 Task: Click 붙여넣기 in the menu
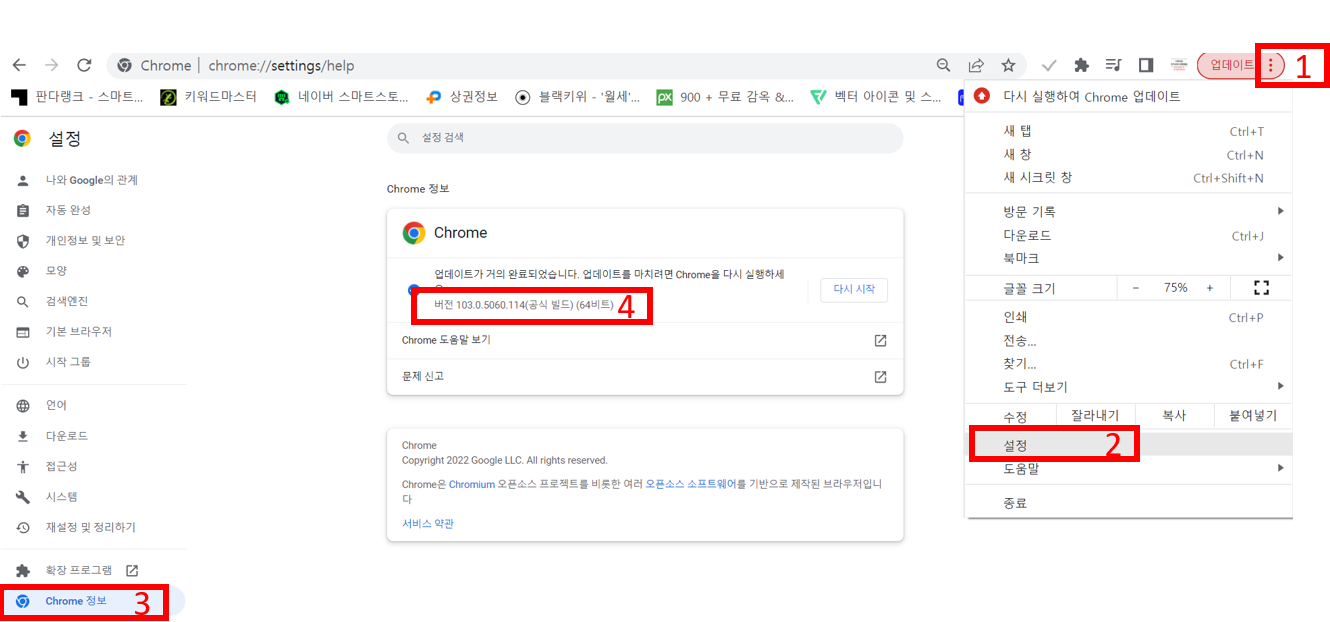pyautogui.click(x=1253, y=415)
